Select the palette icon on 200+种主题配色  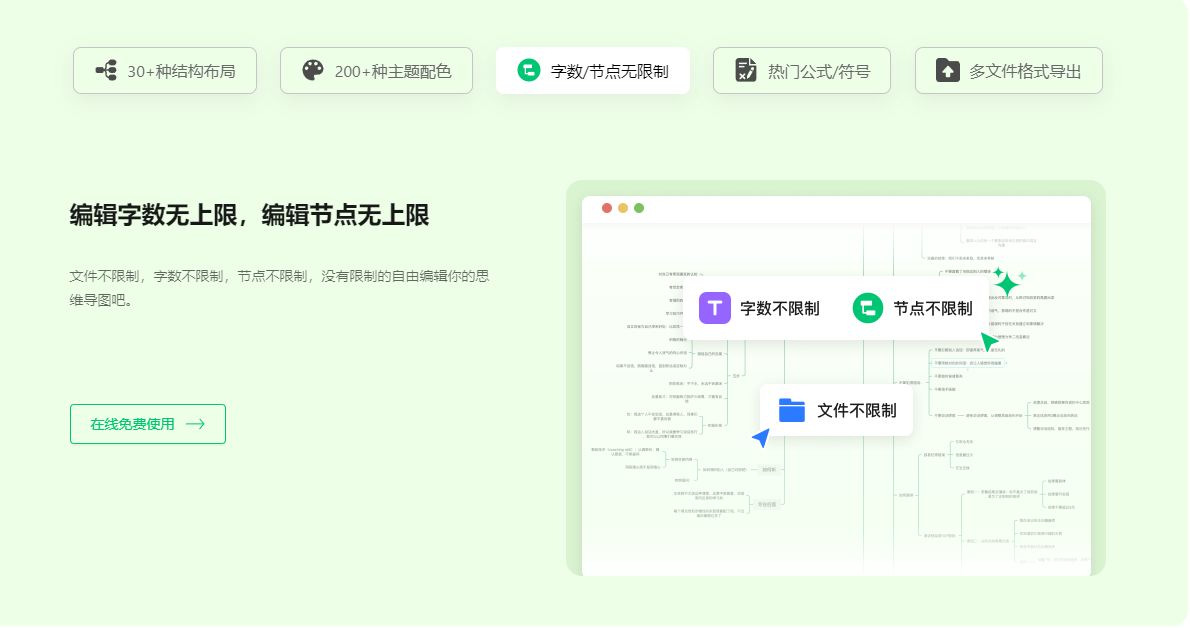312,70
